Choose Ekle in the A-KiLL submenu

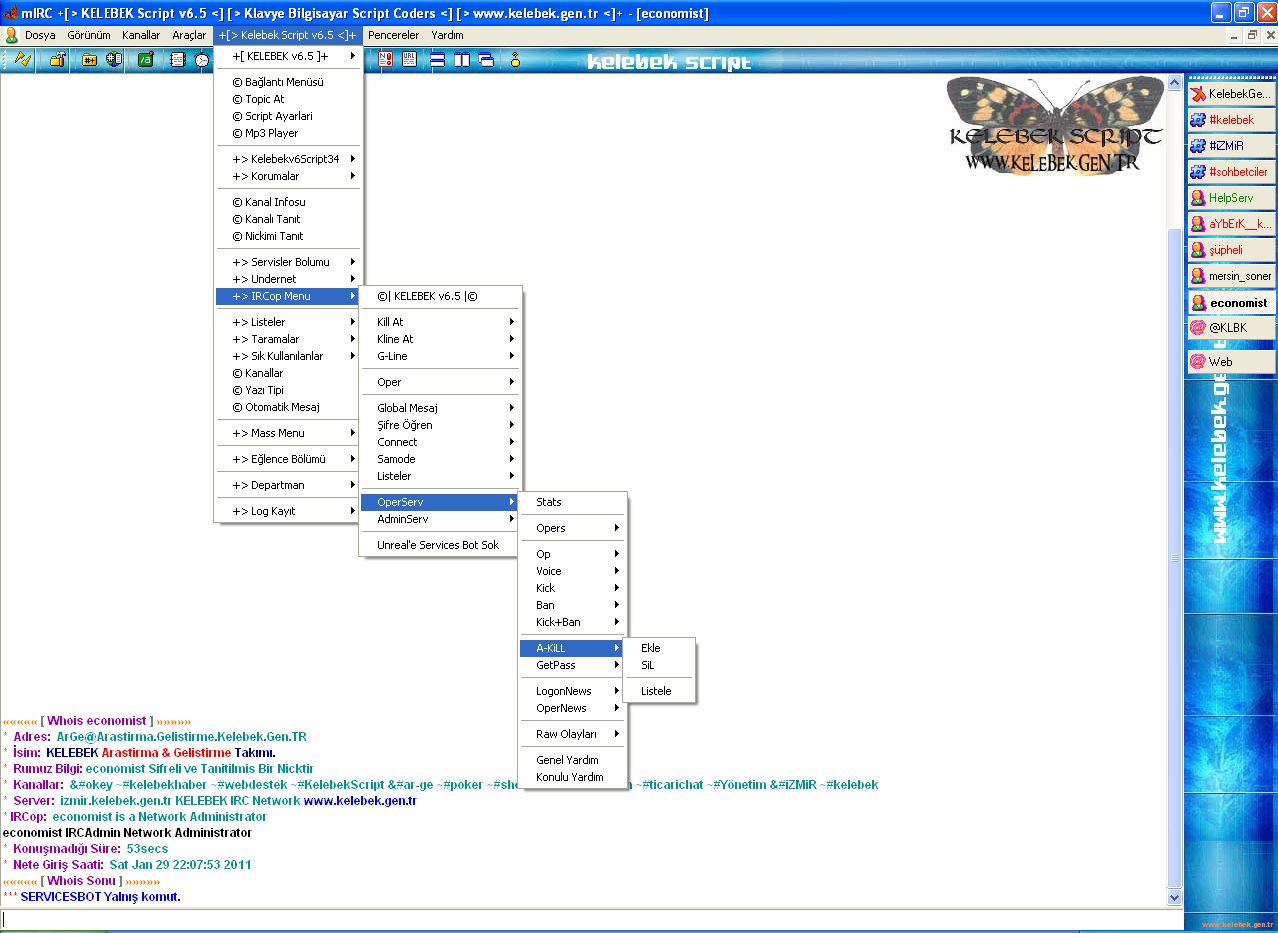pyautogui.click(x=659, y=648)
